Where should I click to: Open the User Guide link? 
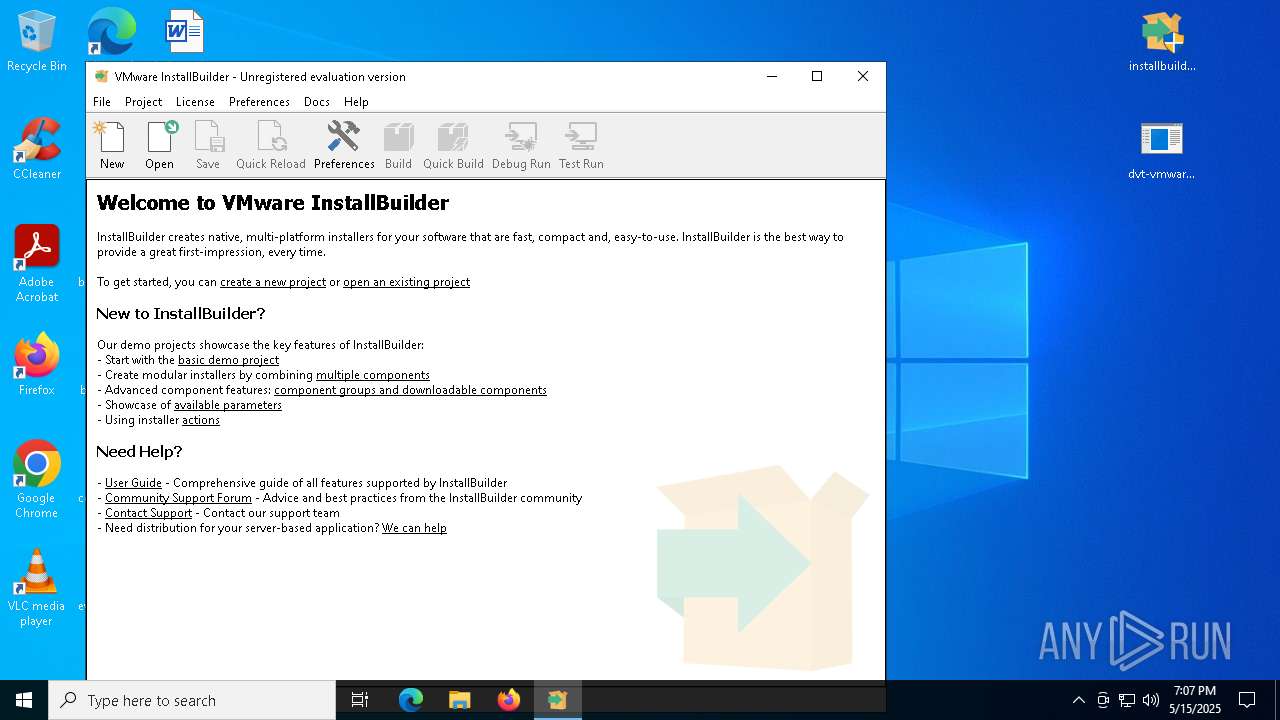[x=133, y=483]
